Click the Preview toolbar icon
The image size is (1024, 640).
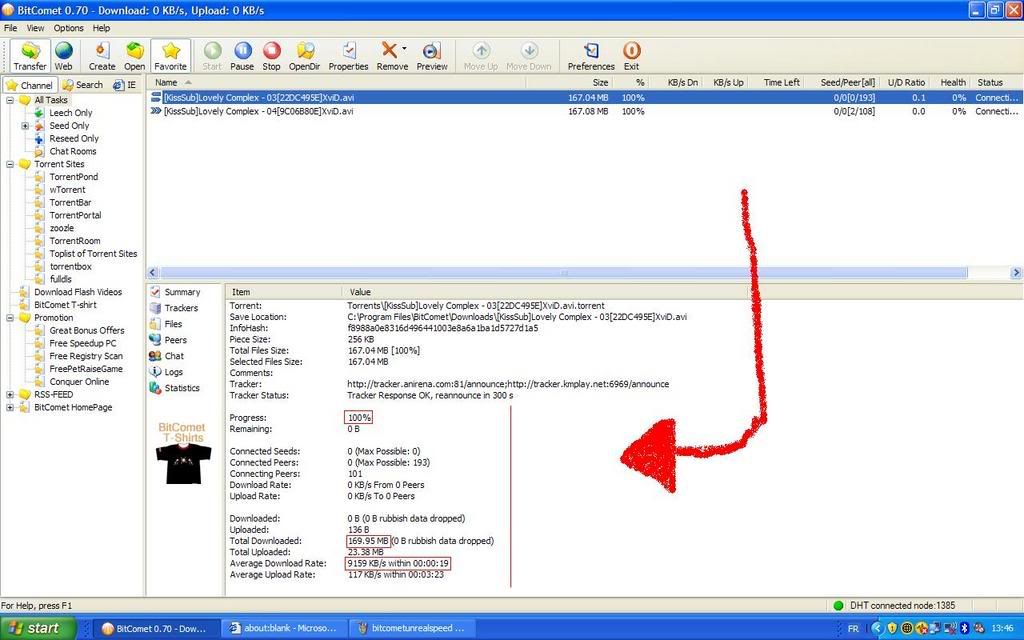432,56
